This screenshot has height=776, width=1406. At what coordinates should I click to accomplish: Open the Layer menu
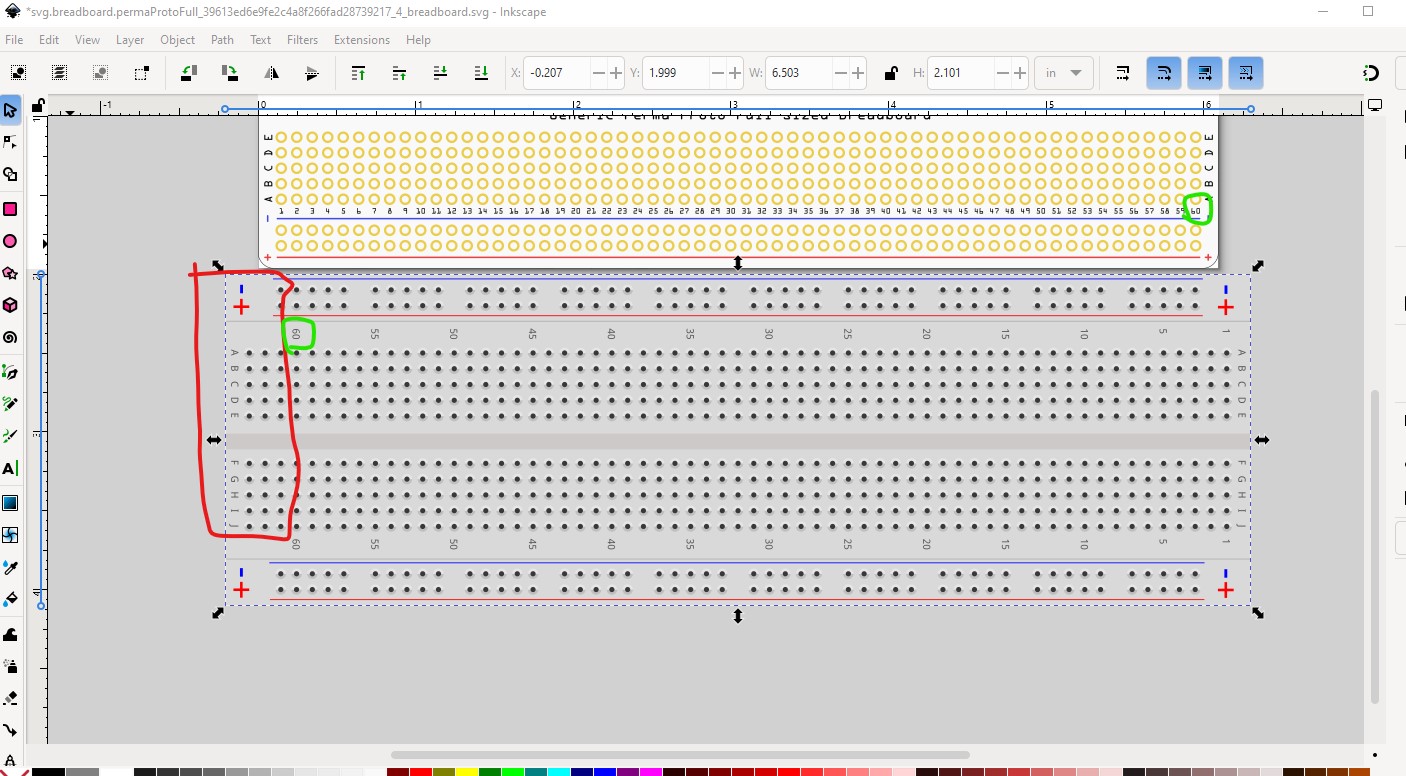(x=130, y=40)
